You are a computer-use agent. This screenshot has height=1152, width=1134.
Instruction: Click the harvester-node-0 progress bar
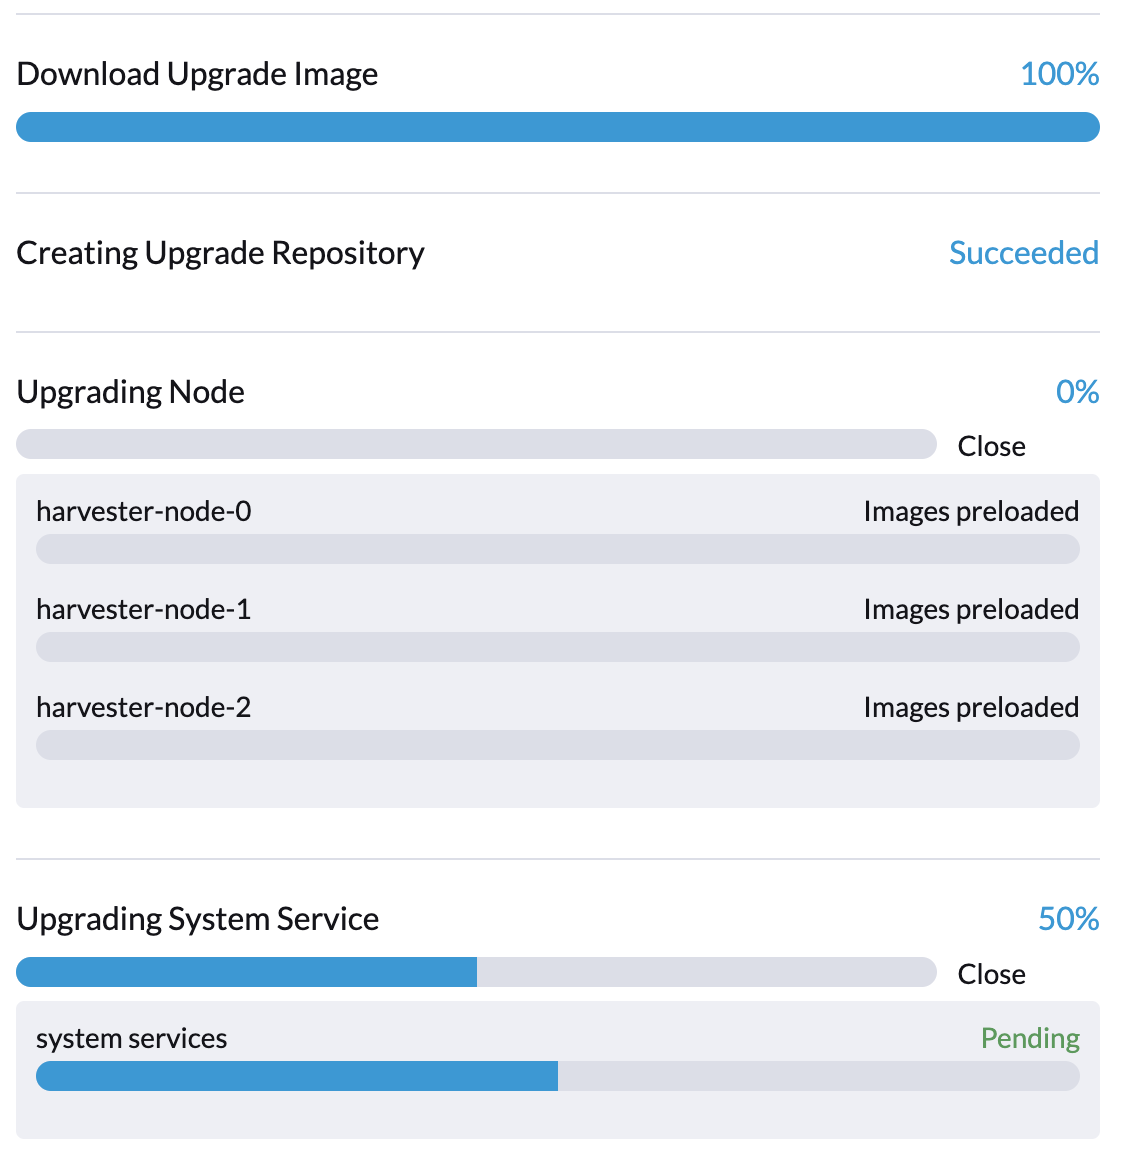558,549
